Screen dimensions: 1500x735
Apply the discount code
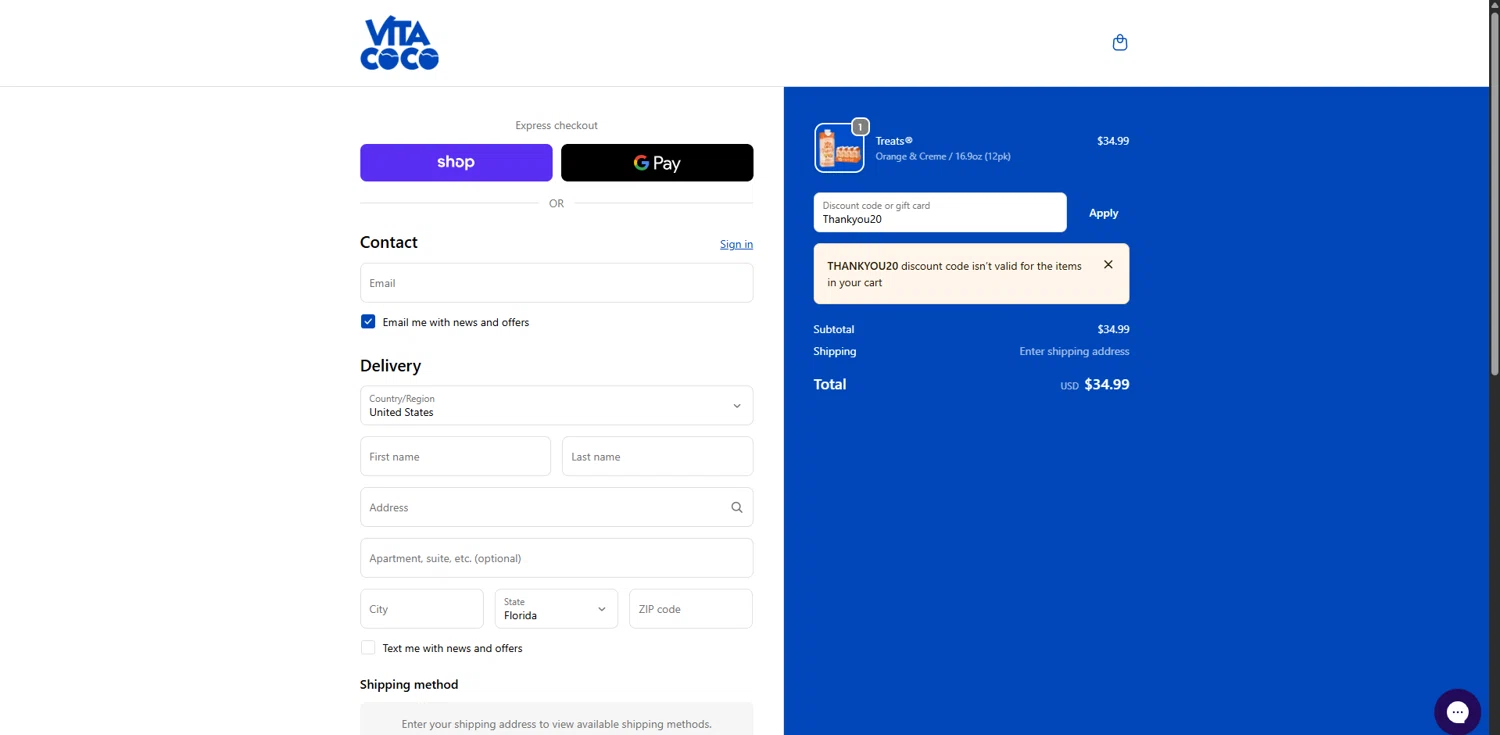click(1103, 213)
